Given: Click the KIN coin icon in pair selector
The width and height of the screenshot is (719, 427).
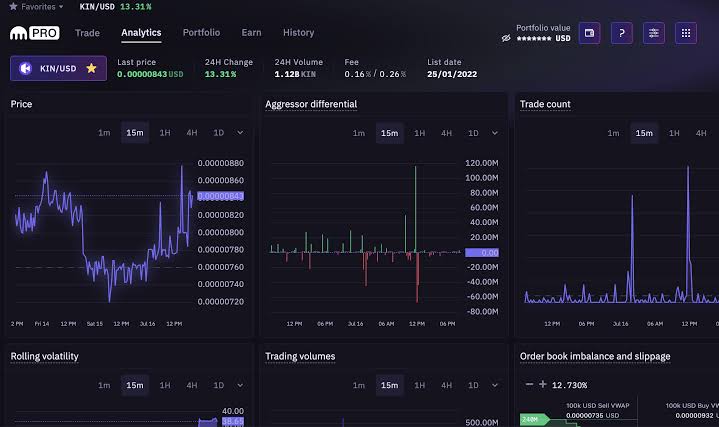Looking at the screenshot, I should pos(25,68).
